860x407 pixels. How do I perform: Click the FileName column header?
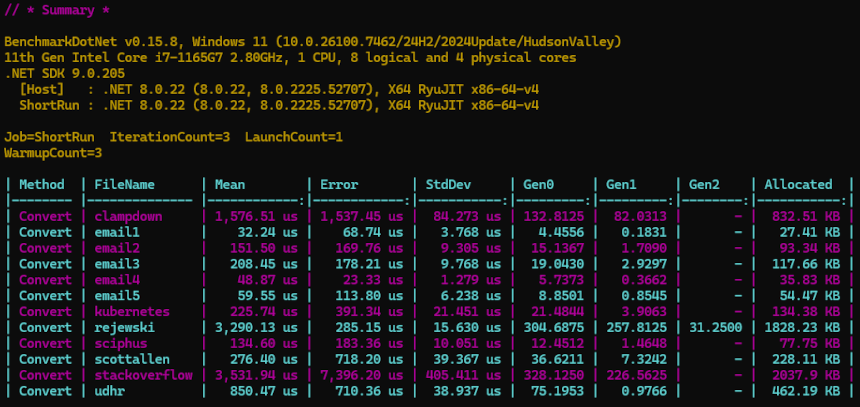pos(125,185)
